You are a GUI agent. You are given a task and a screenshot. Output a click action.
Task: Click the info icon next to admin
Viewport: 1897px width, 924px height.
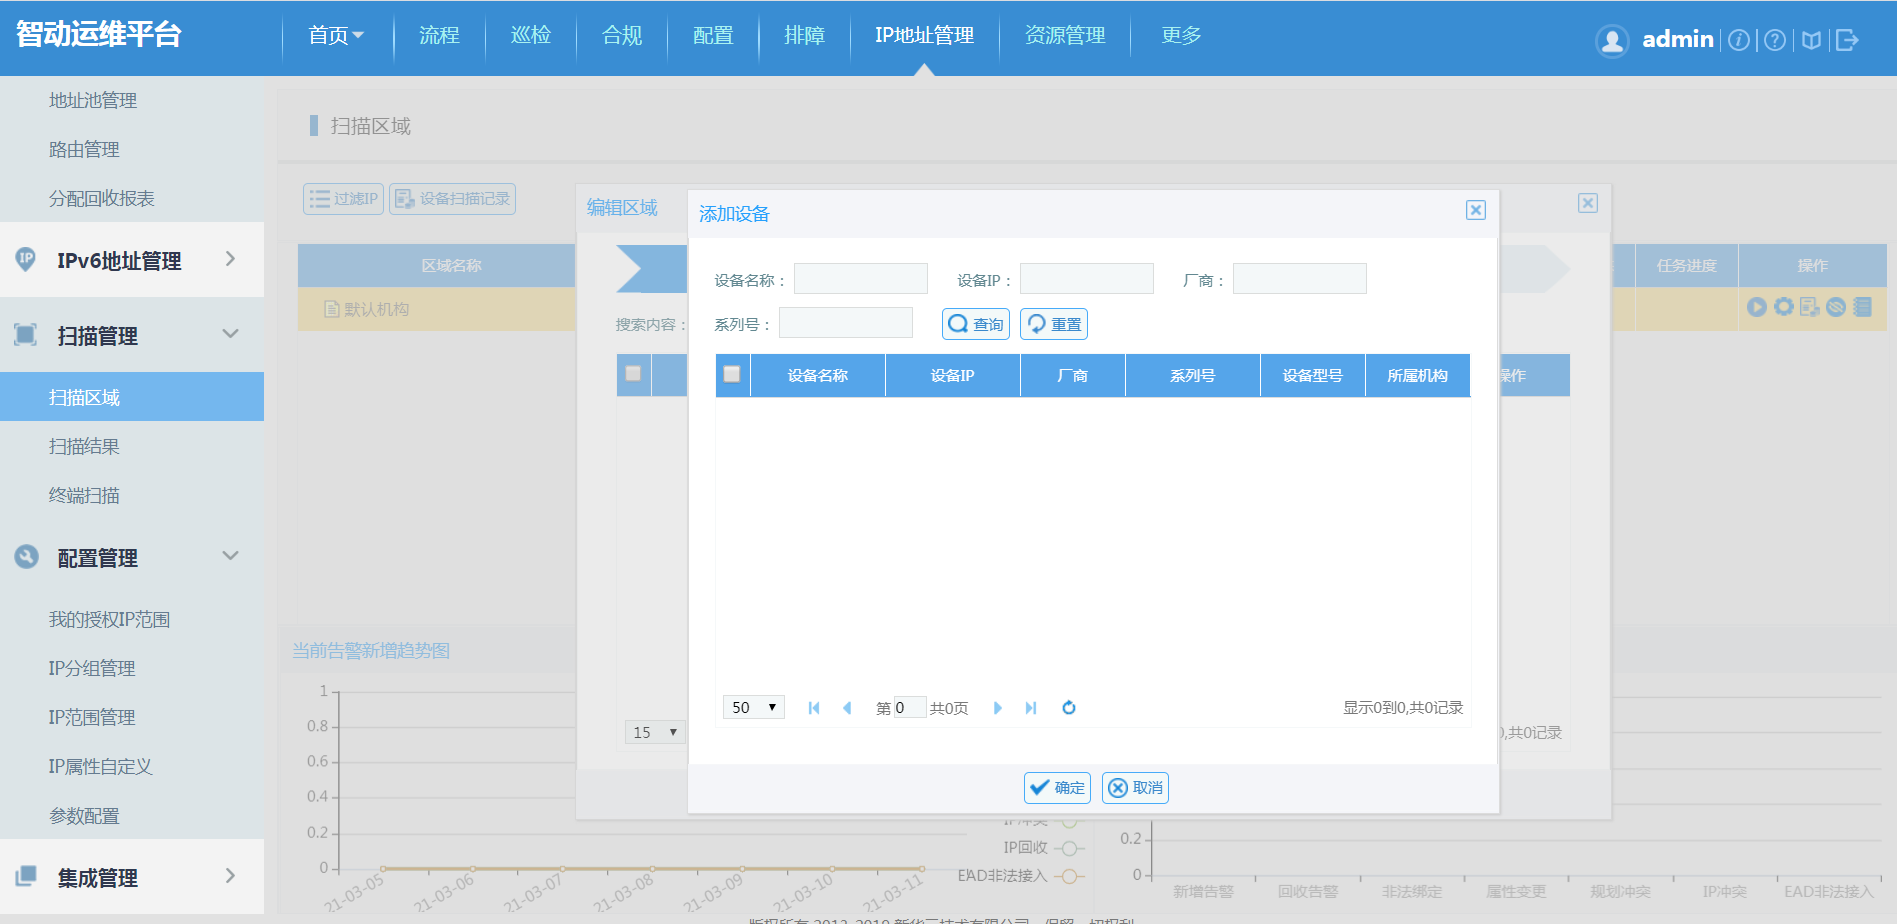point(1739,40)
